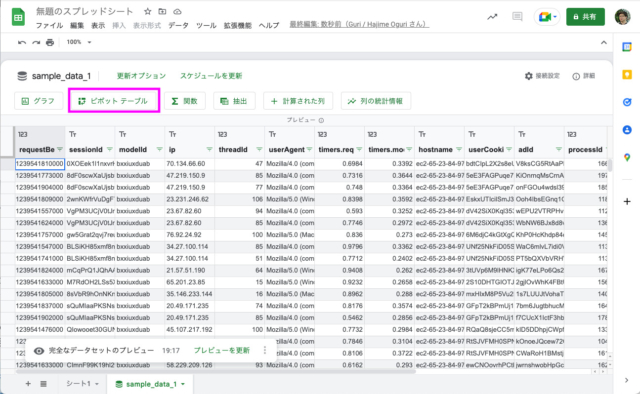Open the ツール menu

[x=206, y=25]
